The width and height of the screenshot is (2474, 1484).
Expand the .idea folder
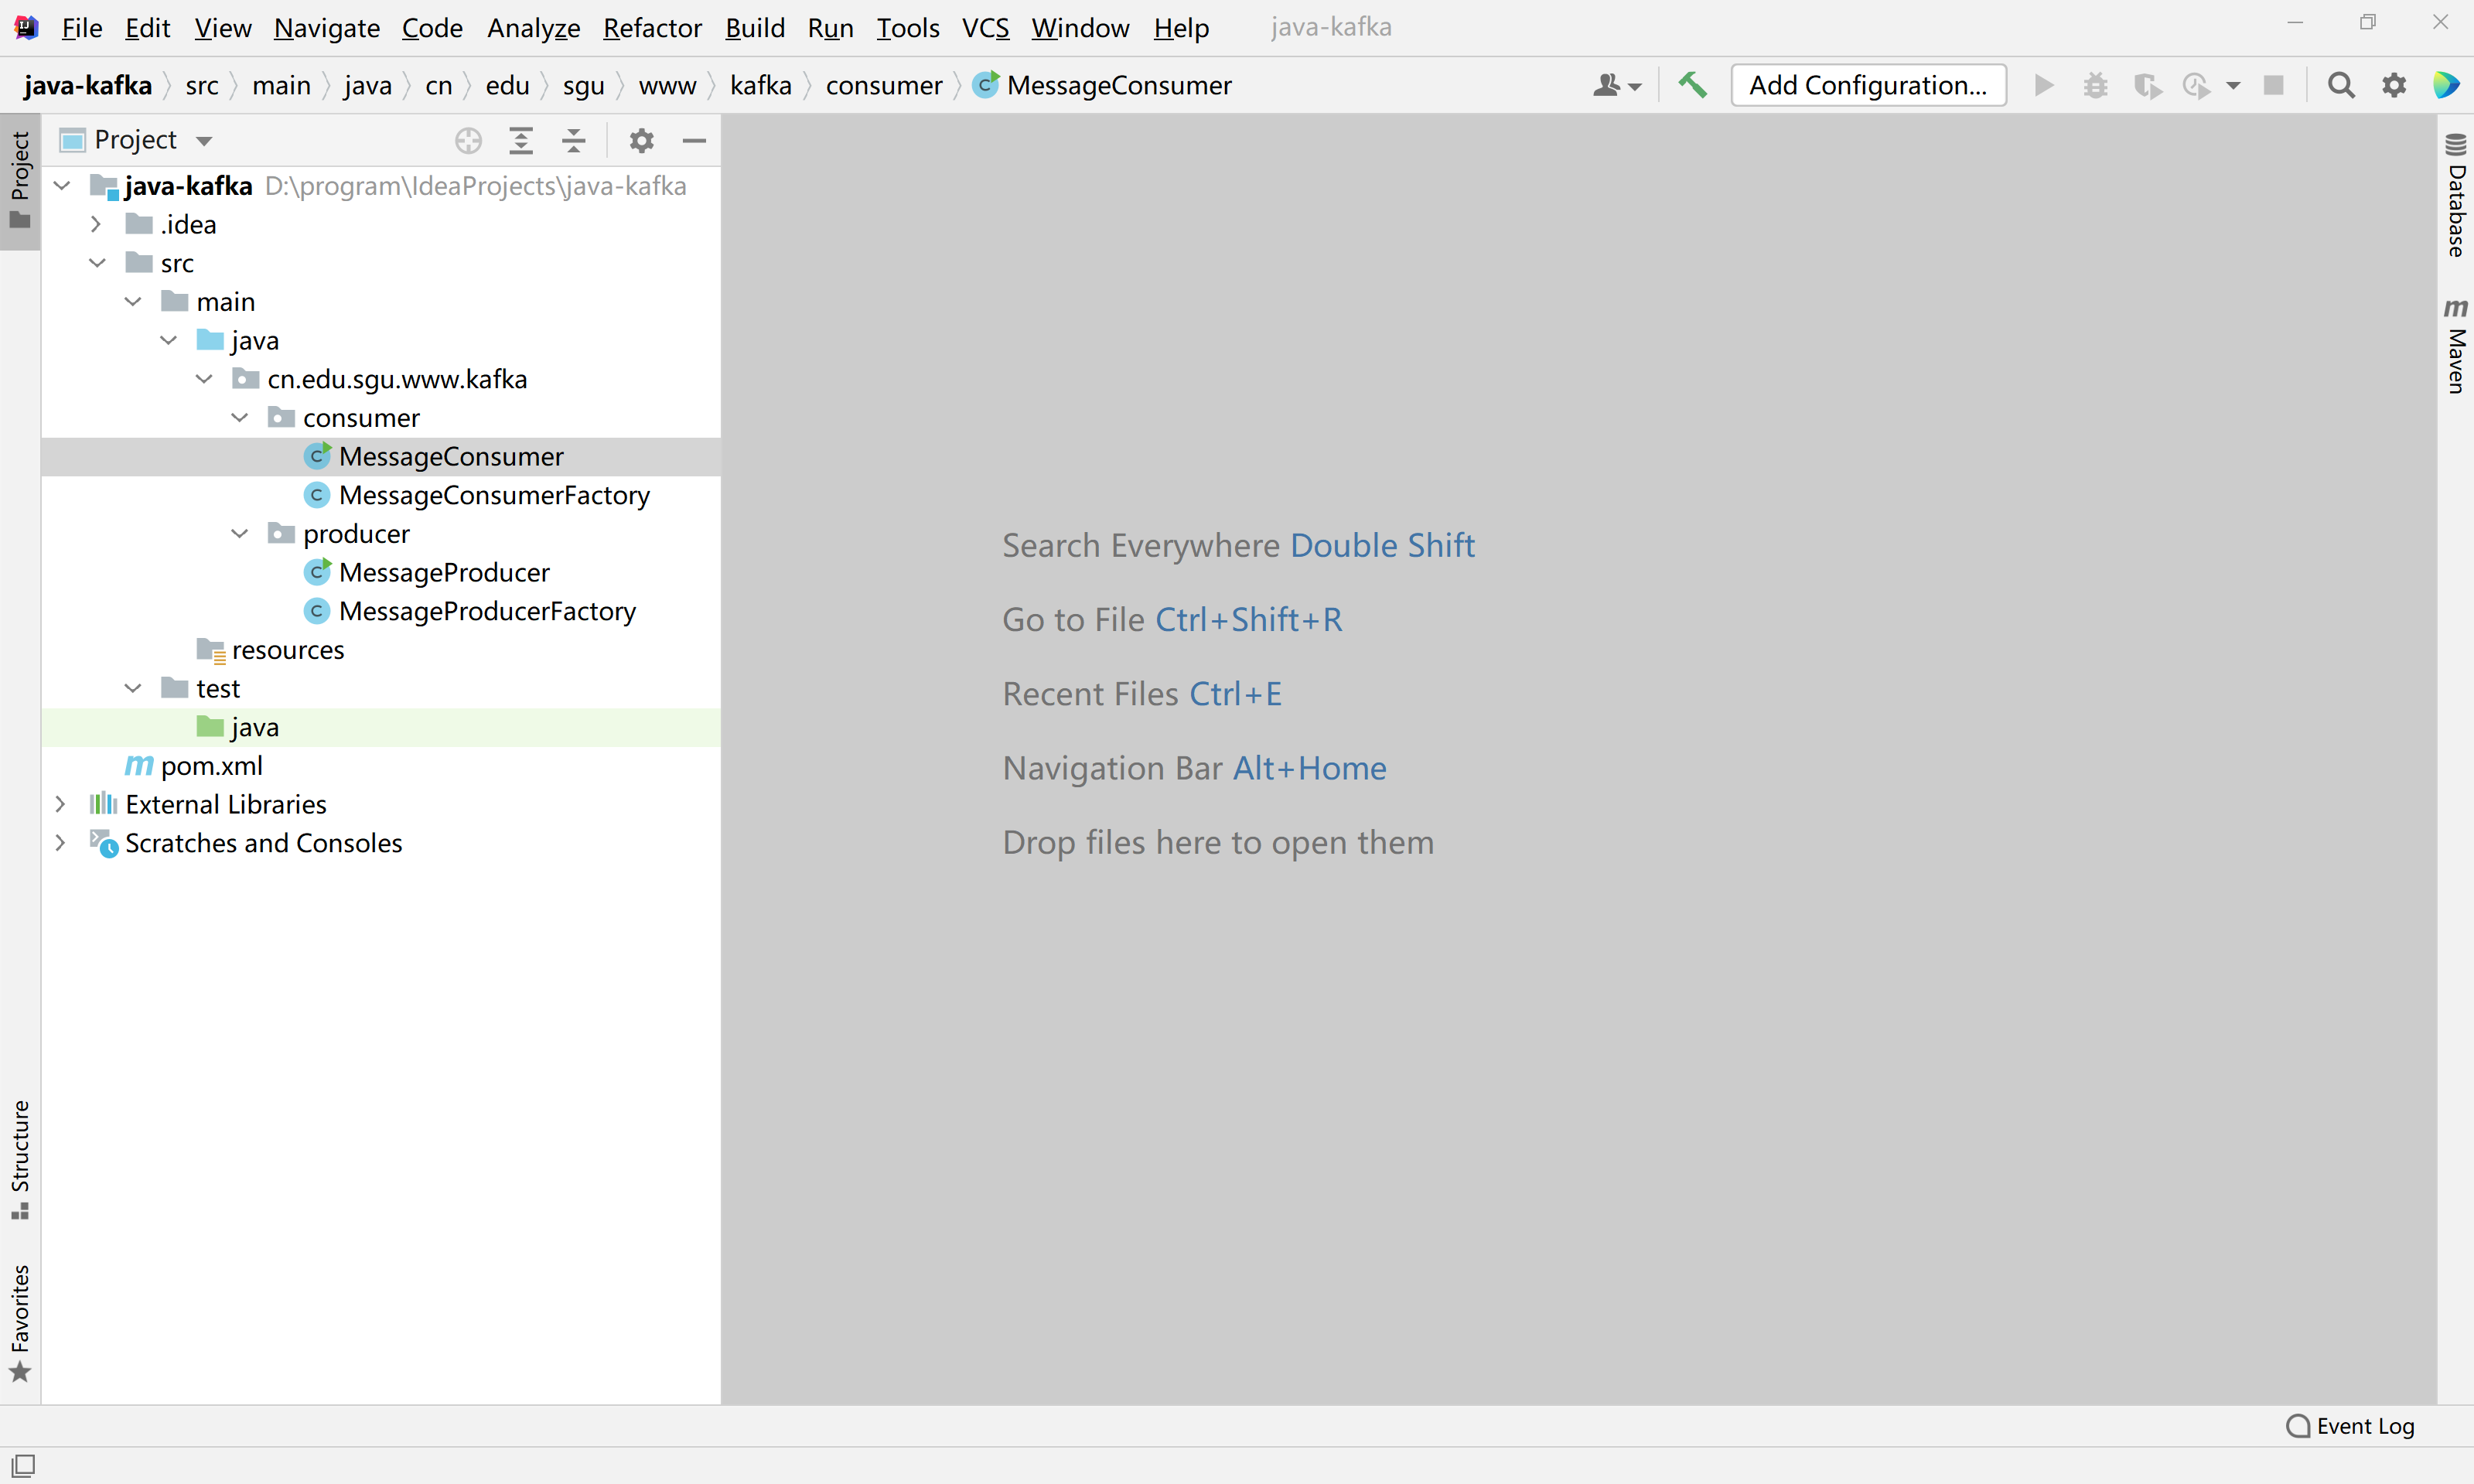tap(96, 225)
